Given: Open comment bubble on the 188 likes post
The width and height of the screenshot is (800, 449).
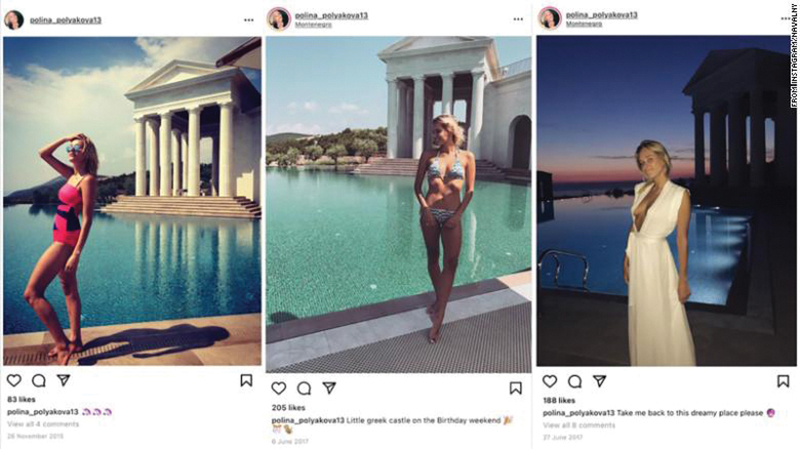Looking at the screenshot, I should pos(575,381).
